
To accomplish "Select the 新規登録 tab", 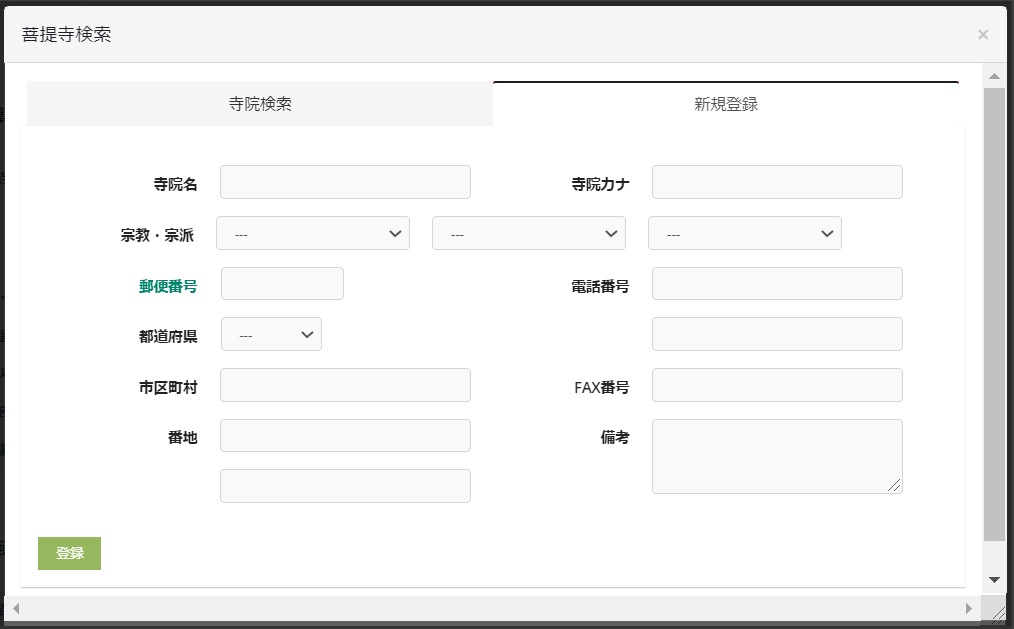I will [x=726, y=104].
